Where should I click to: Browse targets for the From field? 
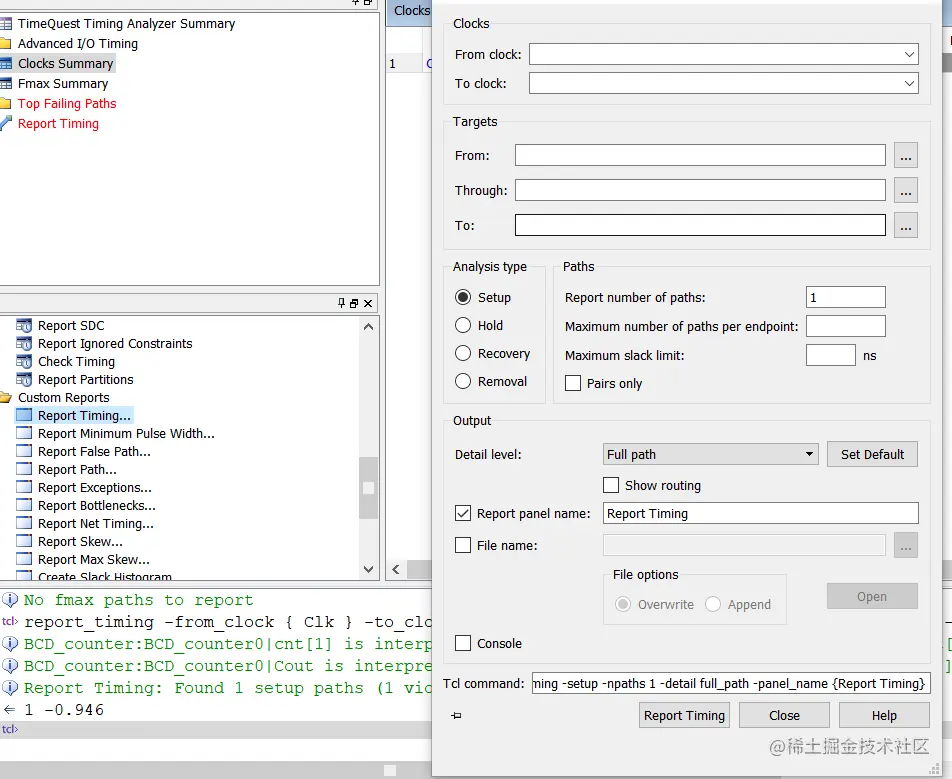(905, 155)
